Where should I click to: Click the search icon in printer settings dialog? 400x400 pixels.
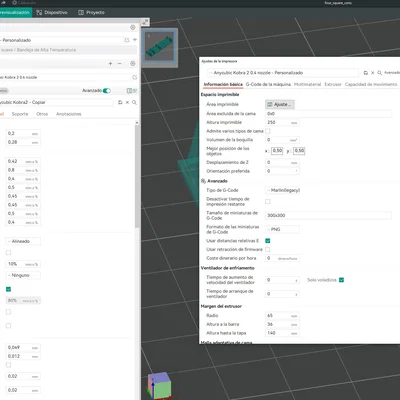tap(379, 73)
